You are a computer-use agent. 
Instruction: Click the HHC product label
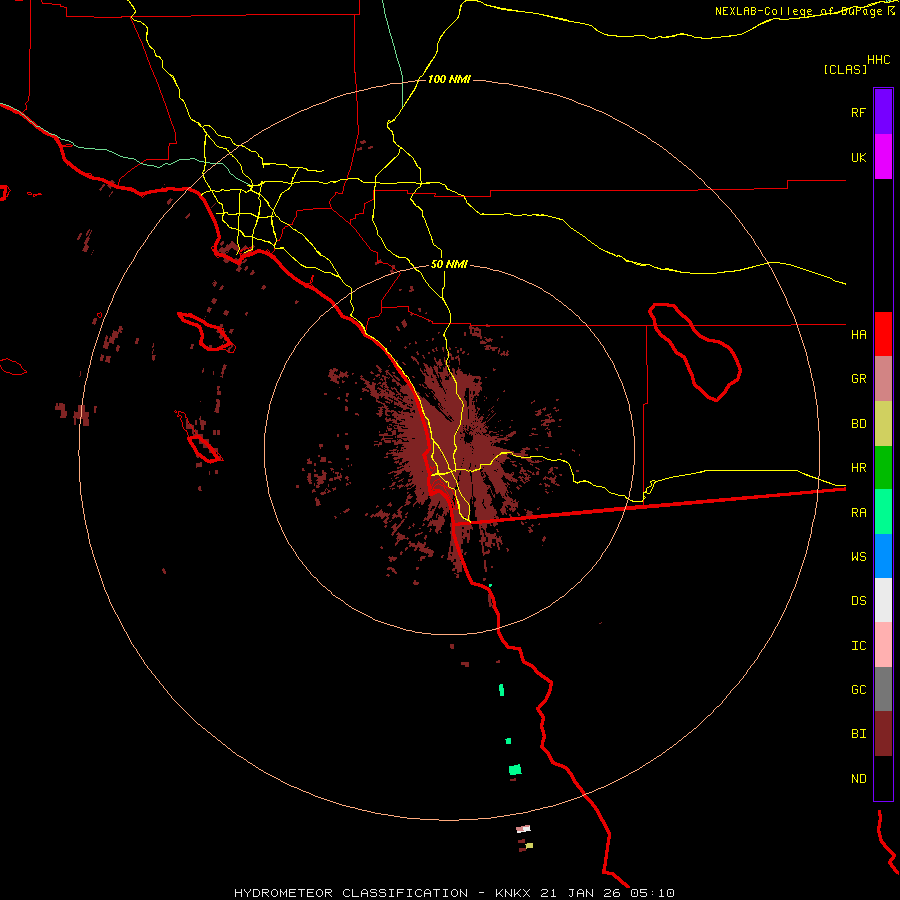(x=878, y=60)
